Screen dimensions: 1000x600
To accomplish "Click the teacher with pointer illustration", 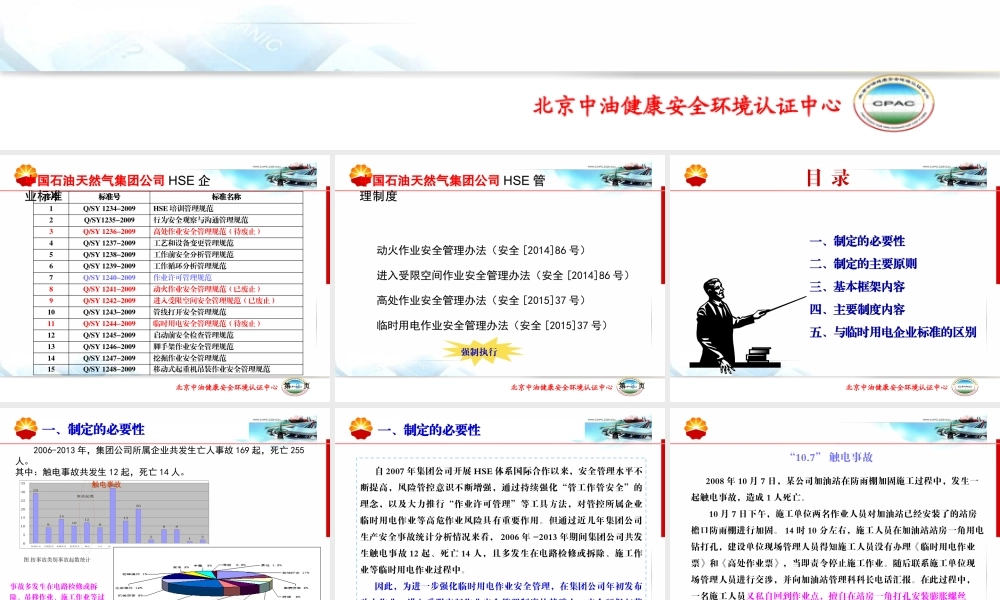I will coord(743,325).
